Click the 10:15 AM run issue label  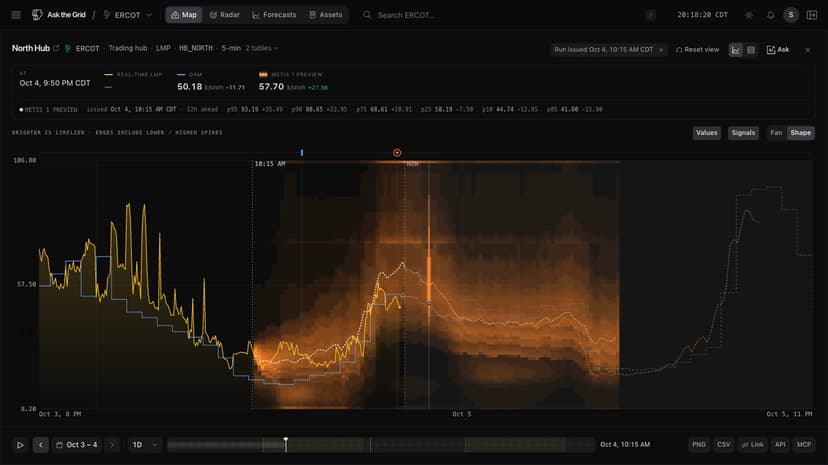point(270,164)
